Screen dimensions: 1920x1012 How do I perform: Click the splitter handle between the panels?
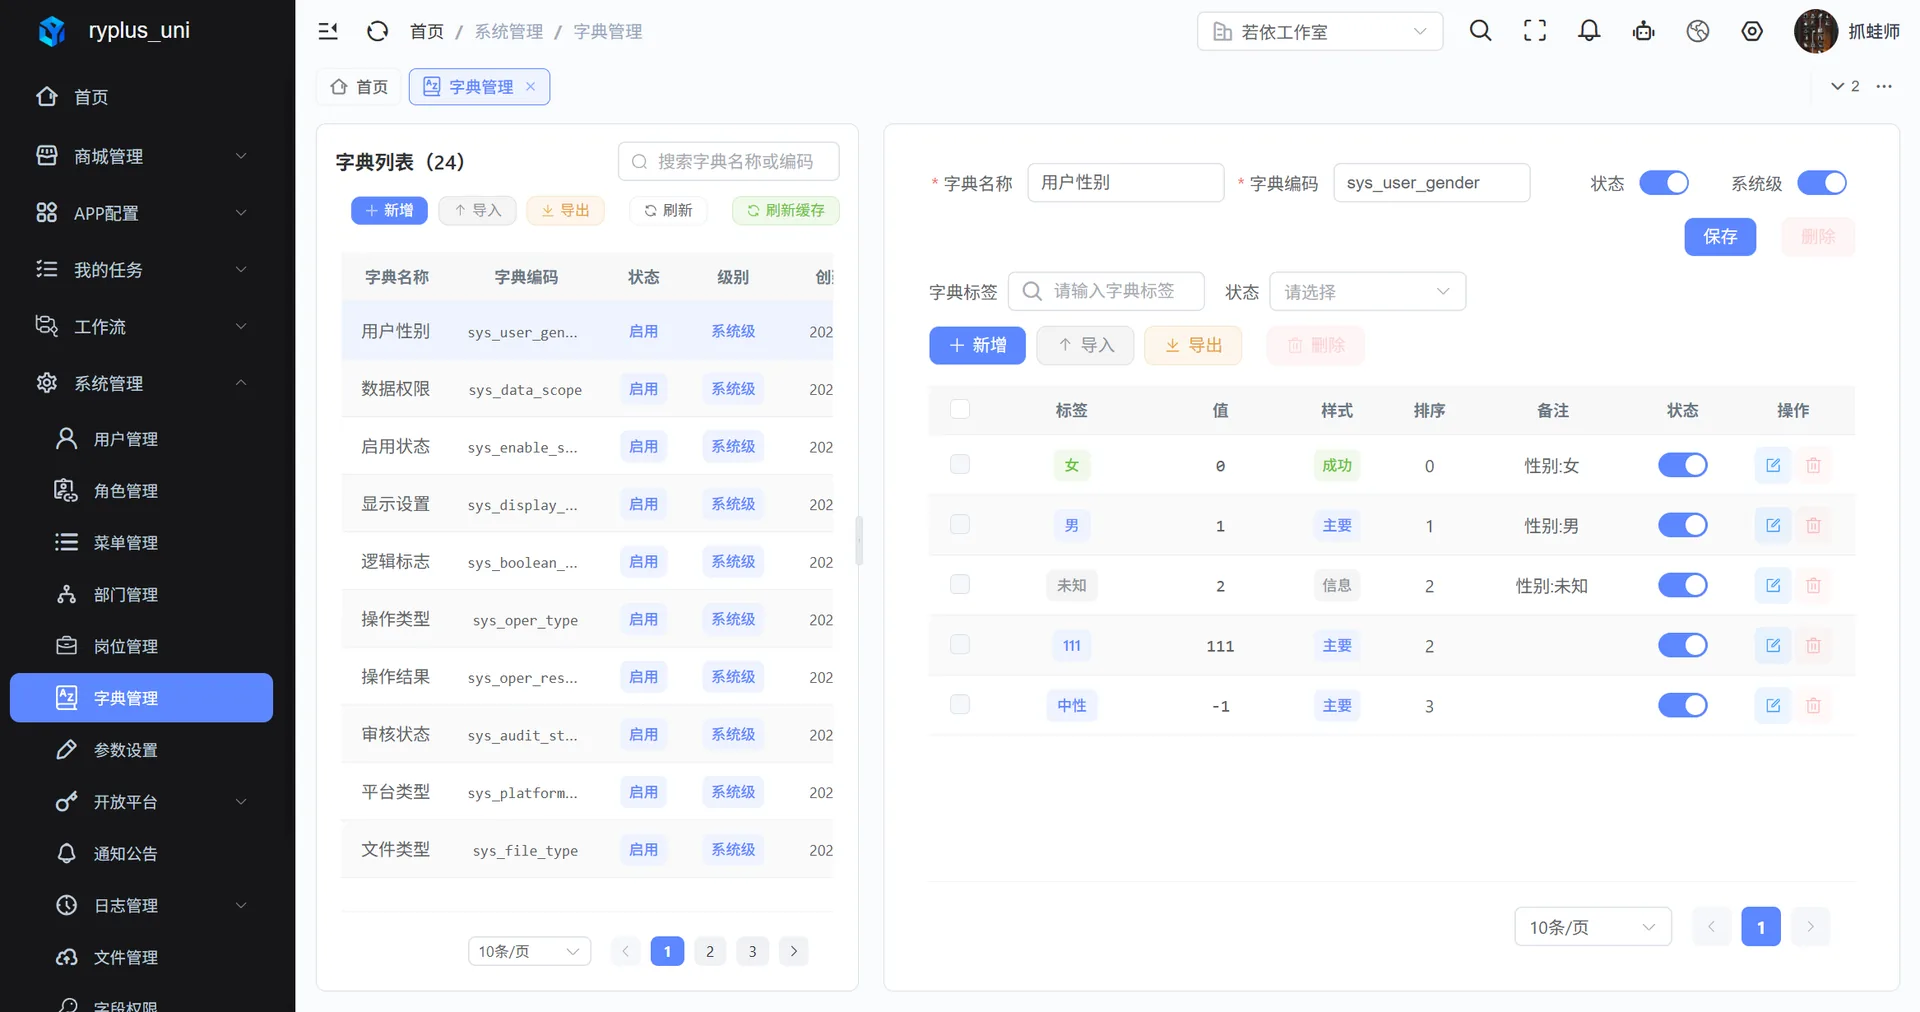point(859,541)
